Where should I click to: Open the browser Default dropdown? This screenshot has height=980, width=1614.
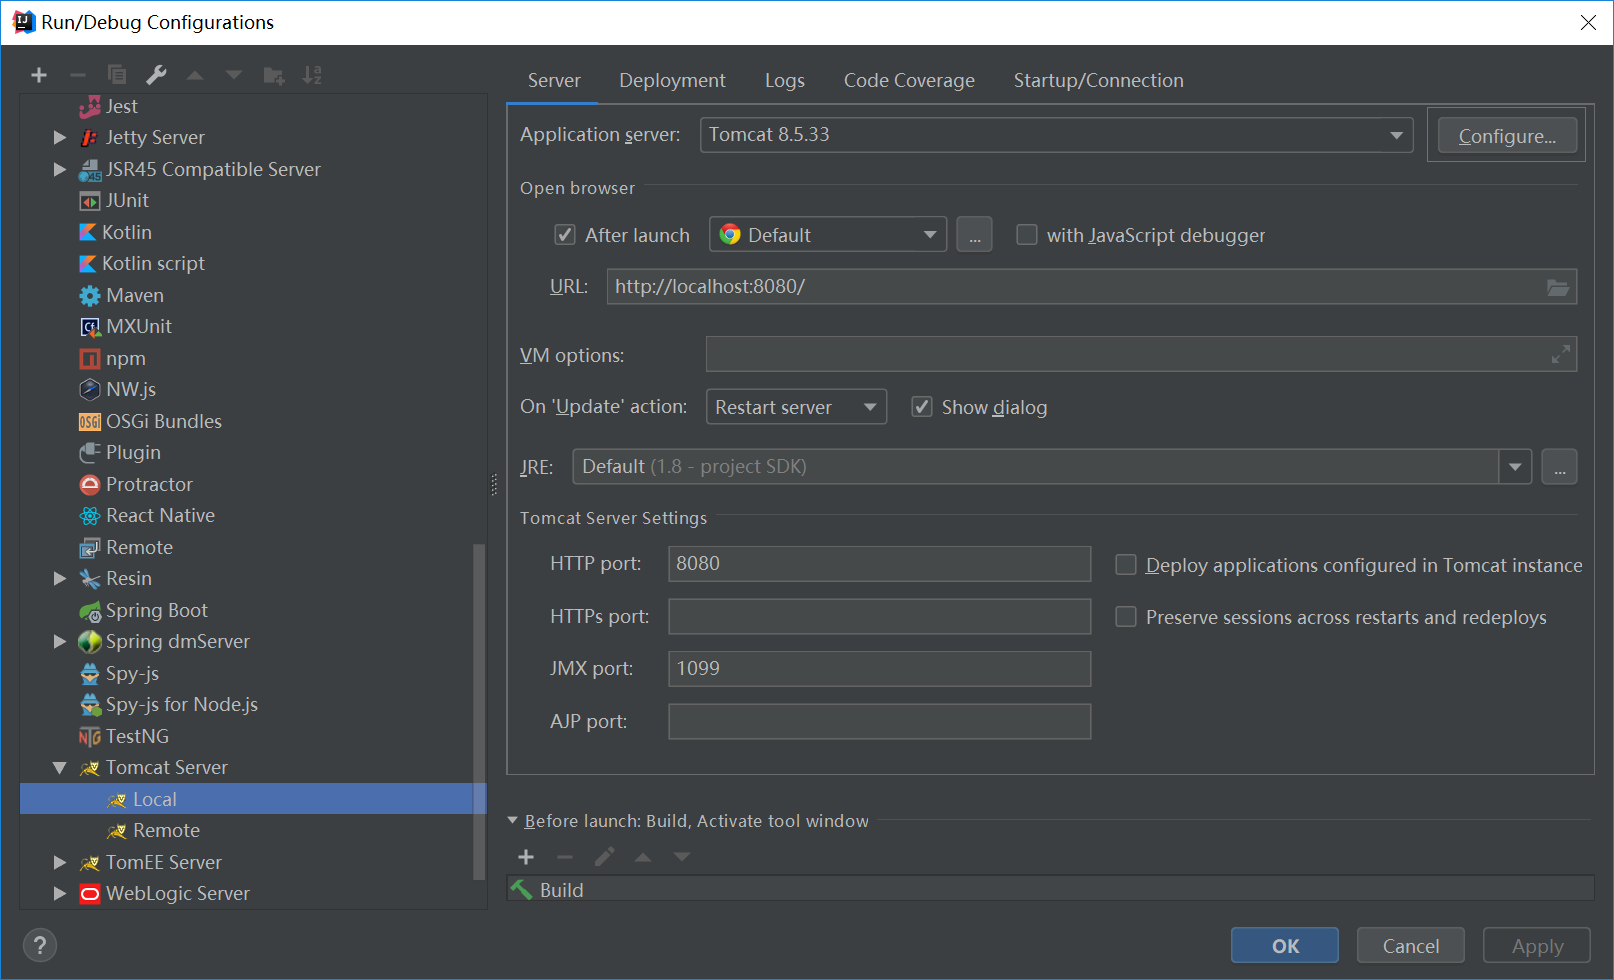click(x=828, y=235)
